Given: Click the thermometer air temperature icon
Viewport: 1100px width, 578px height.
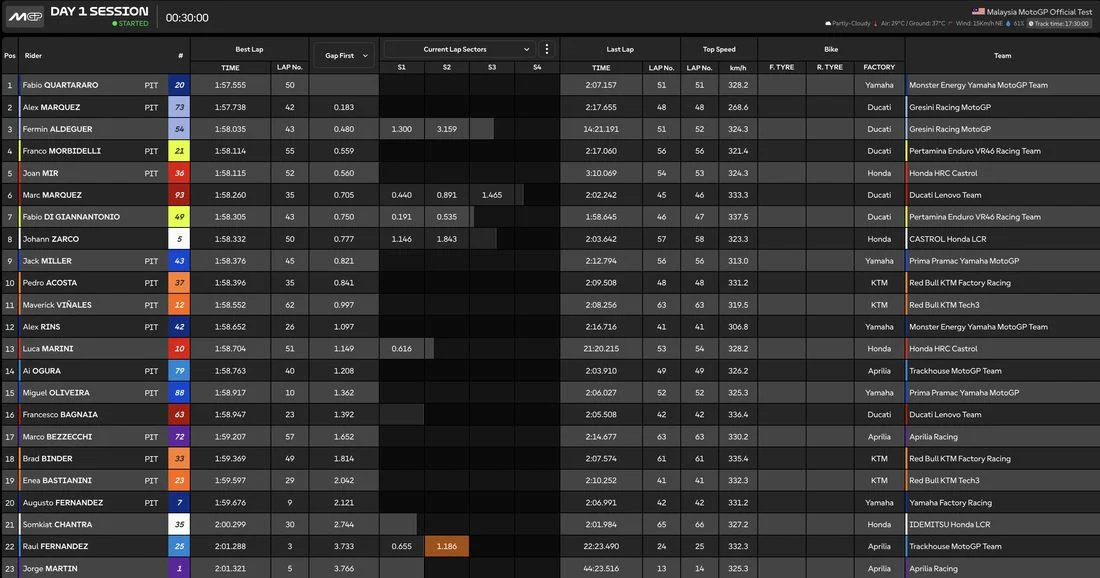Looking at the screenshot, I should (876, 23).
